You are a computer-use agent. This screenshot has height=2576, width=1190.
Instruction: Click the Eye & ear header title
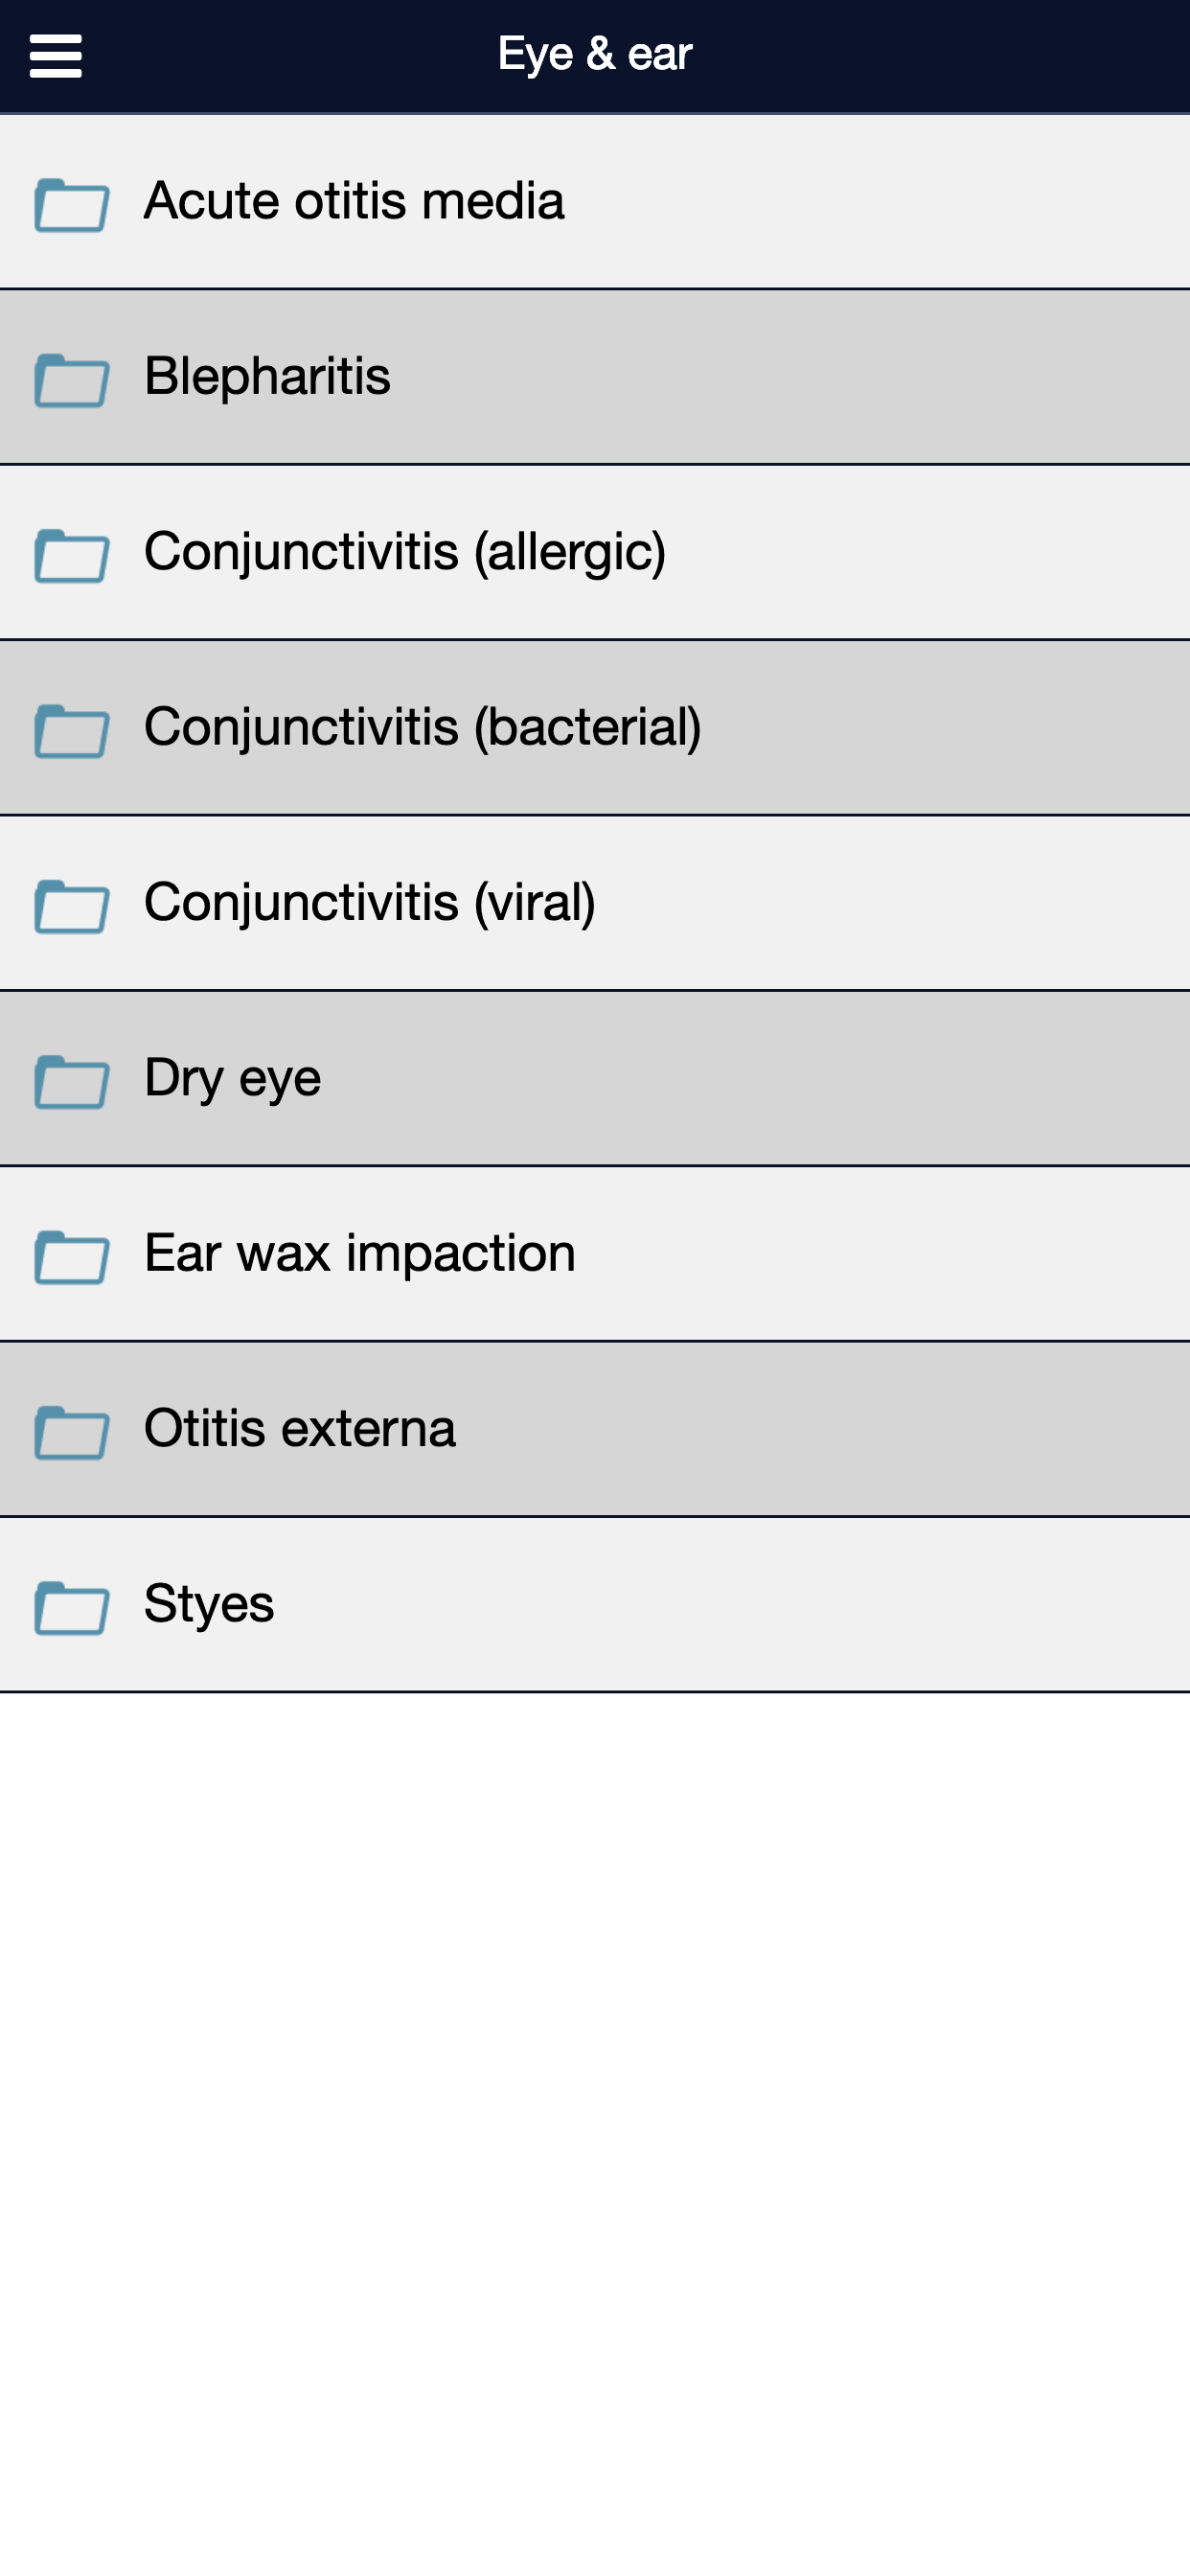point(595,54)
